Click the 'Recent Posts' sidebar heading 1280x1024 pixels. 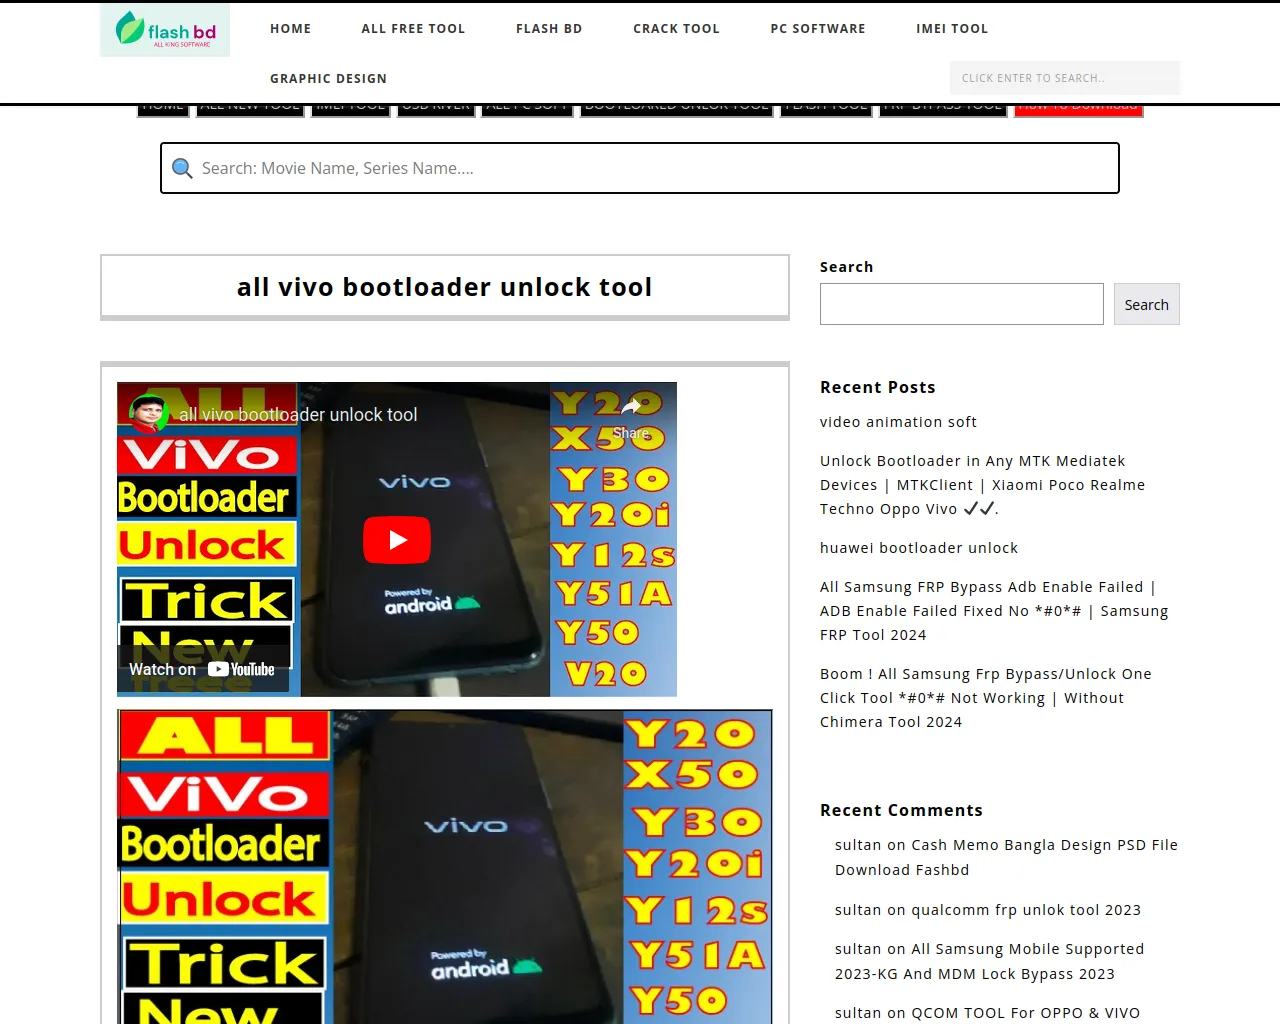coord(878,387)
